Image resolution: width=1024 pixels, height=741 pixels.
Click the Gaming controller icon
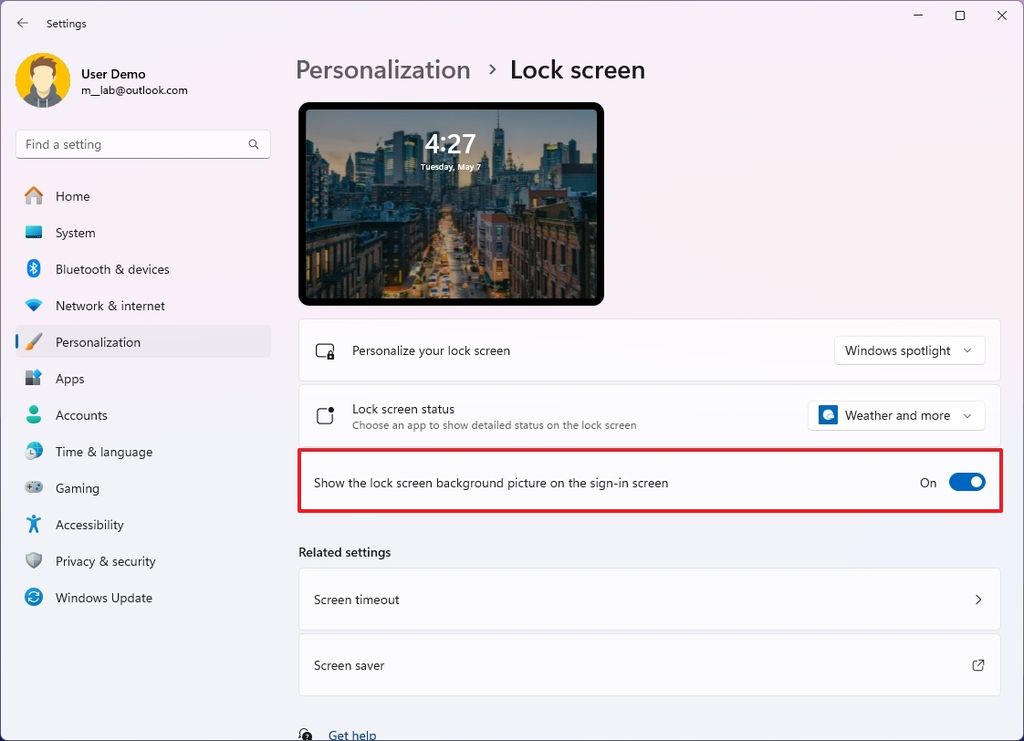point(33,488)
